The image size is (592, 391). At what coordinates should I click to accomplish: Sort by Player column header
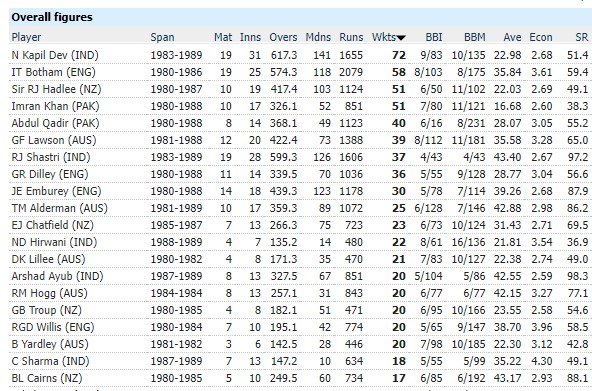click(26, 37)
